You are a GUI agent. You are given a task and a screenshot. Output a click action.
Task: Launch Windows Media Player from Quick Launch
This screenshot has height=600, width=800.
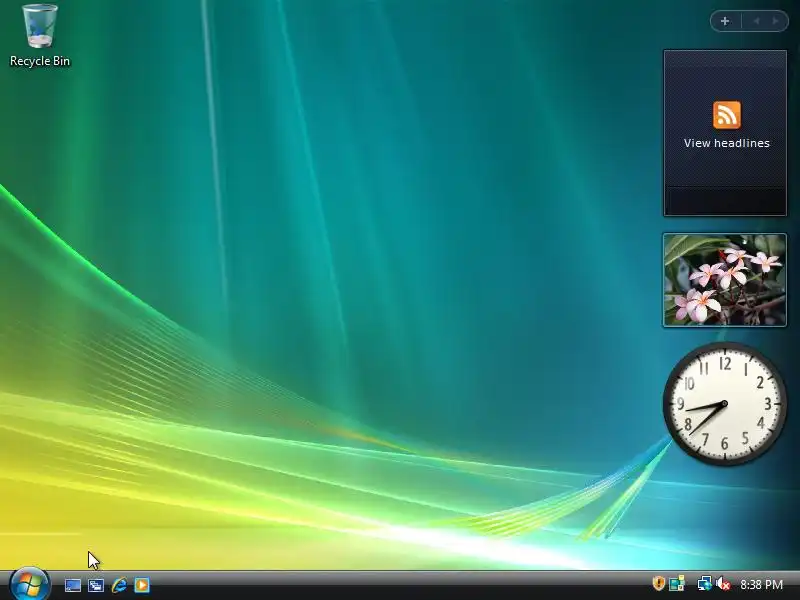pos(142,585)
